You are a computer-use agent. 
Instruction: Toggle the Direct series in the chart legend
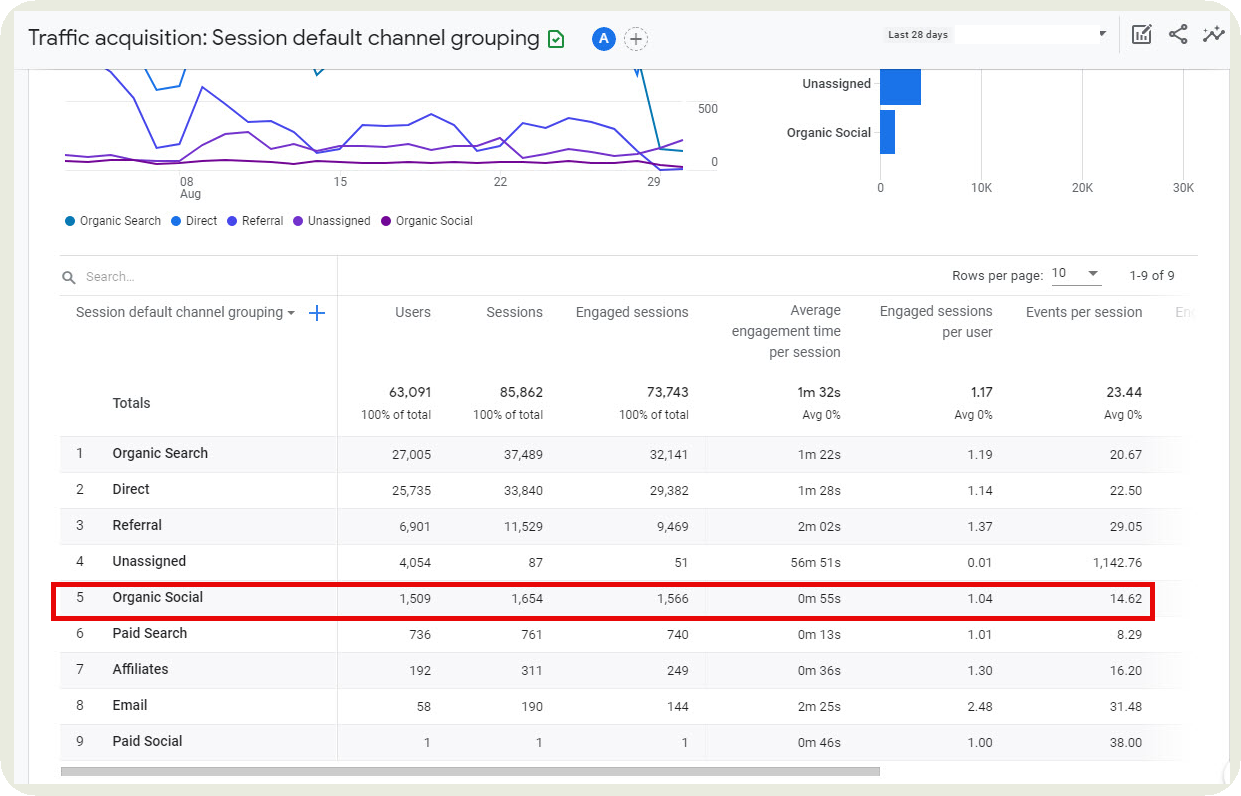coord(193,220)
